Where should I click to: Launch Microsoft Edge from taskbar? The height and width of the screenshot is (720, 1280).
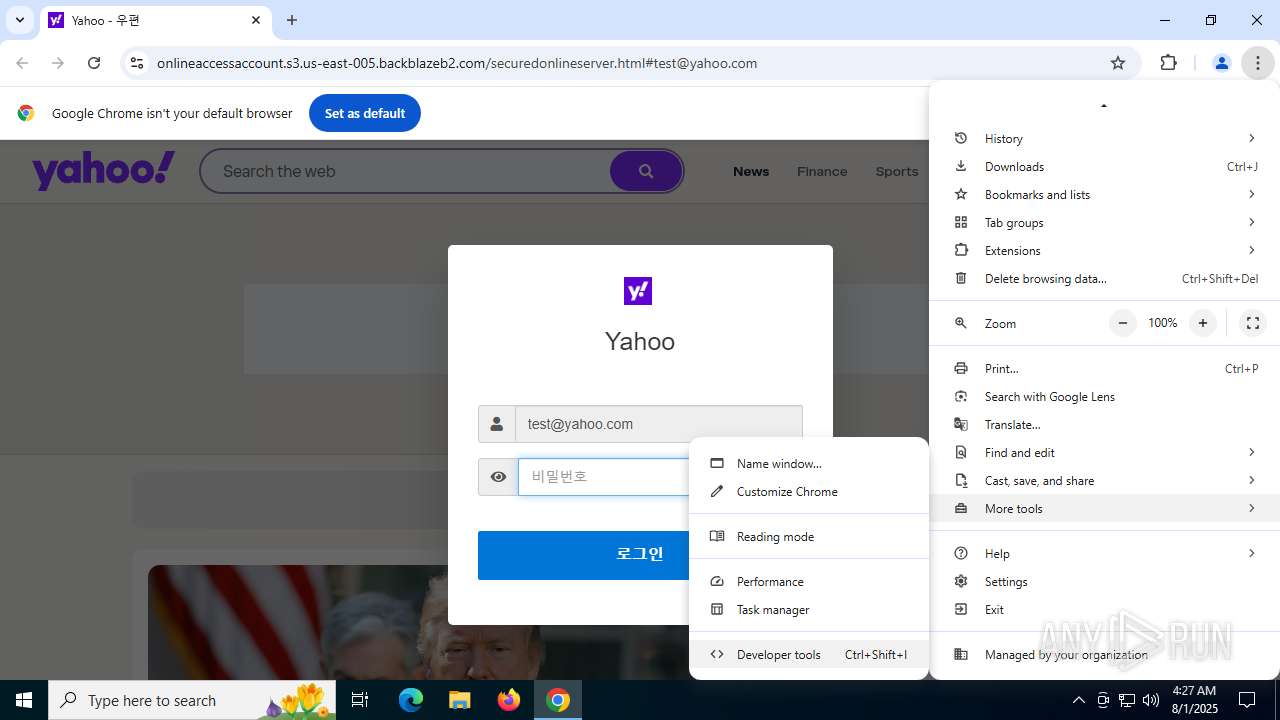point(411,700)
